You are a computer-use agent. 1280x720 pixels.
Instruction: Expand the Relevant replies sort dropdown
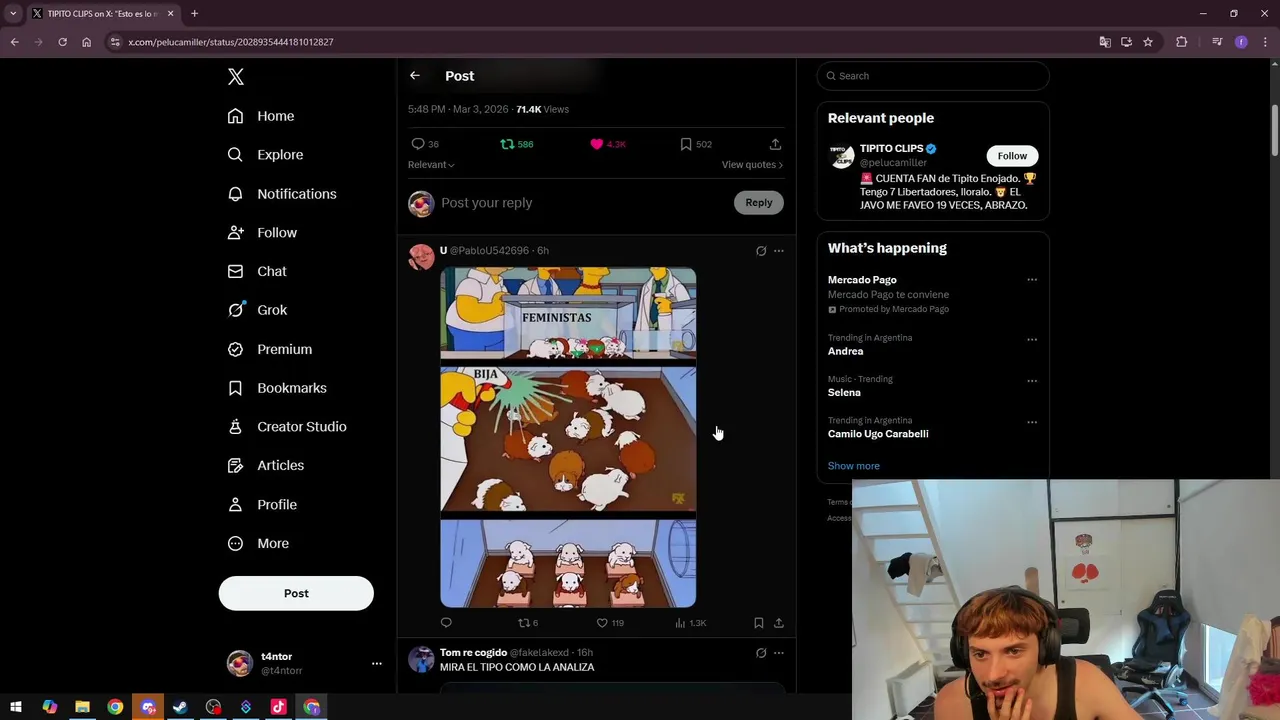[431, 165]
